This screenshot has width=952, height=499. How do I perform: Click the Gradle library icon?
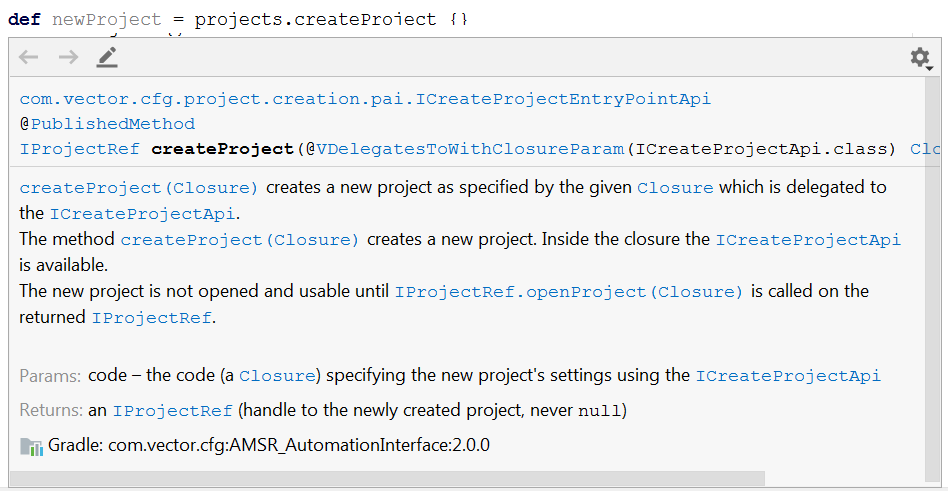click(x=31, y=447)
